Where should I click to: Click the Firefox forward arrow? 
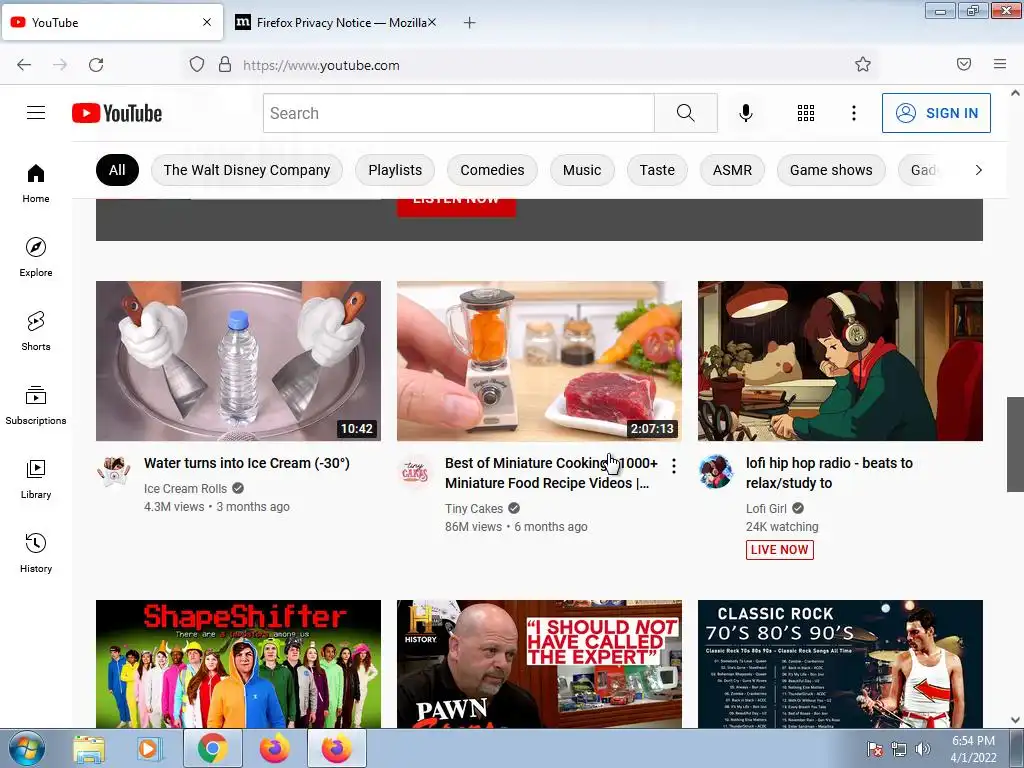(x=60, y=65)
